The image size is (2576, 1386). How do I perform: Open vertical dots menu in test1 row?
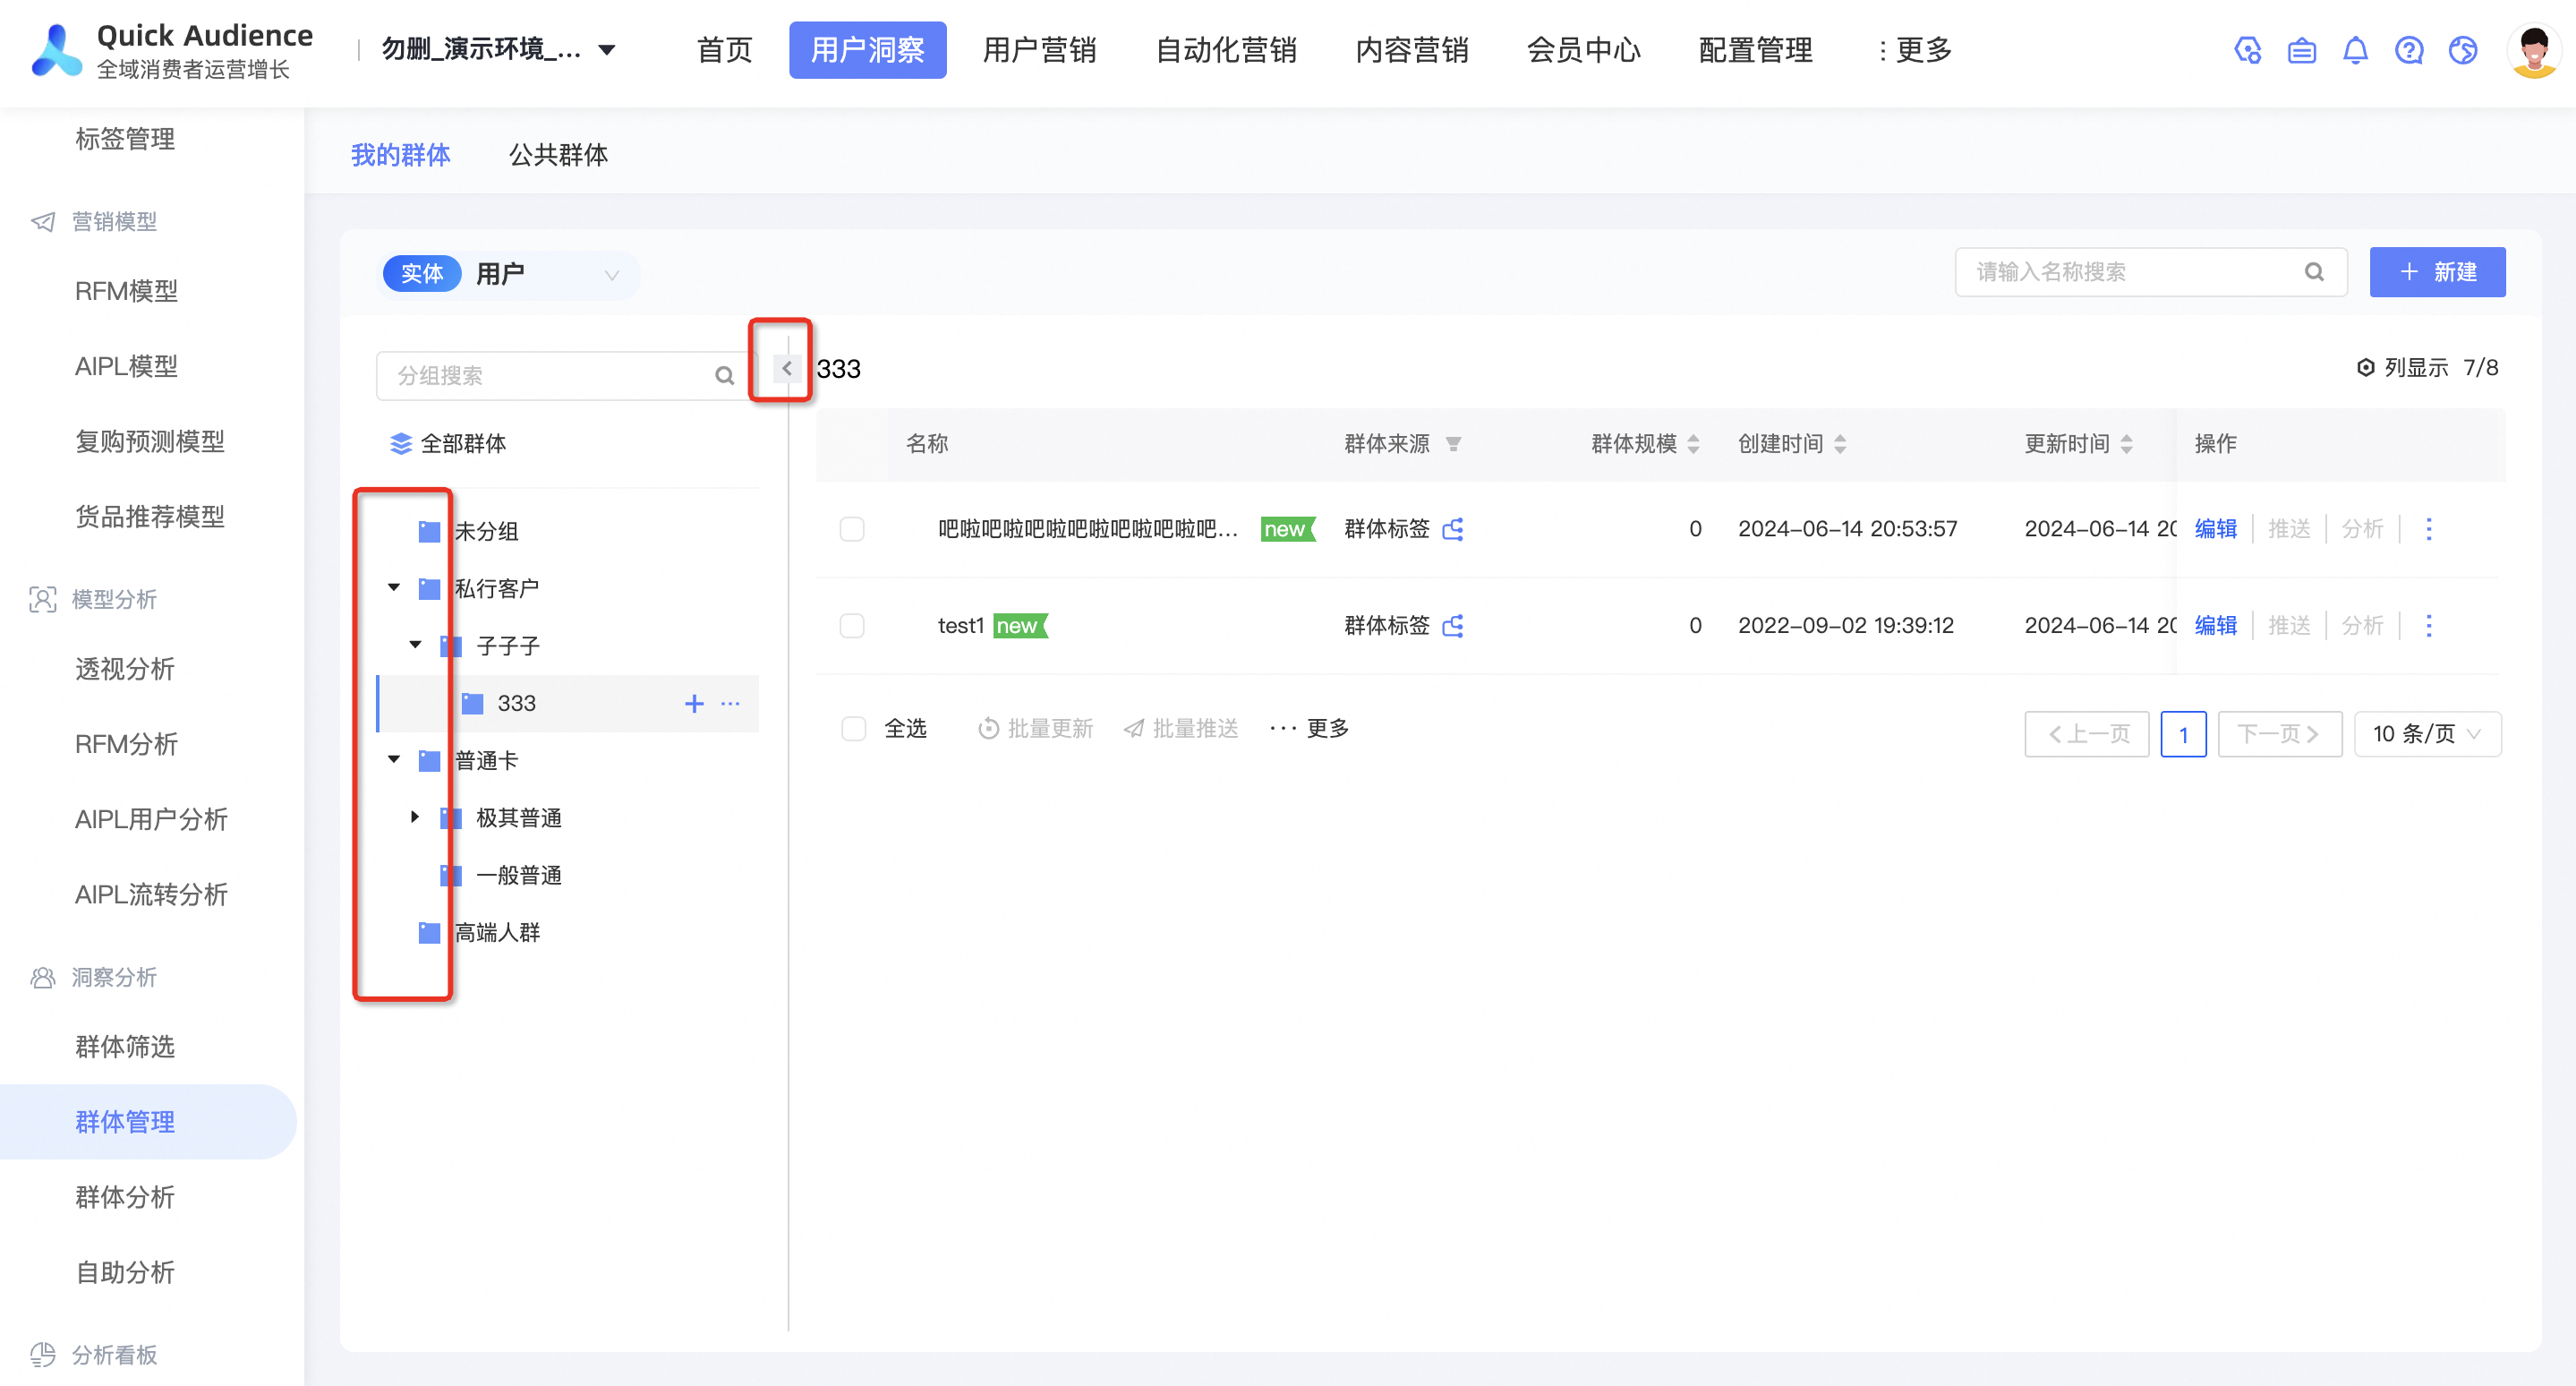pyautogui.click(x=2428, y=626)
